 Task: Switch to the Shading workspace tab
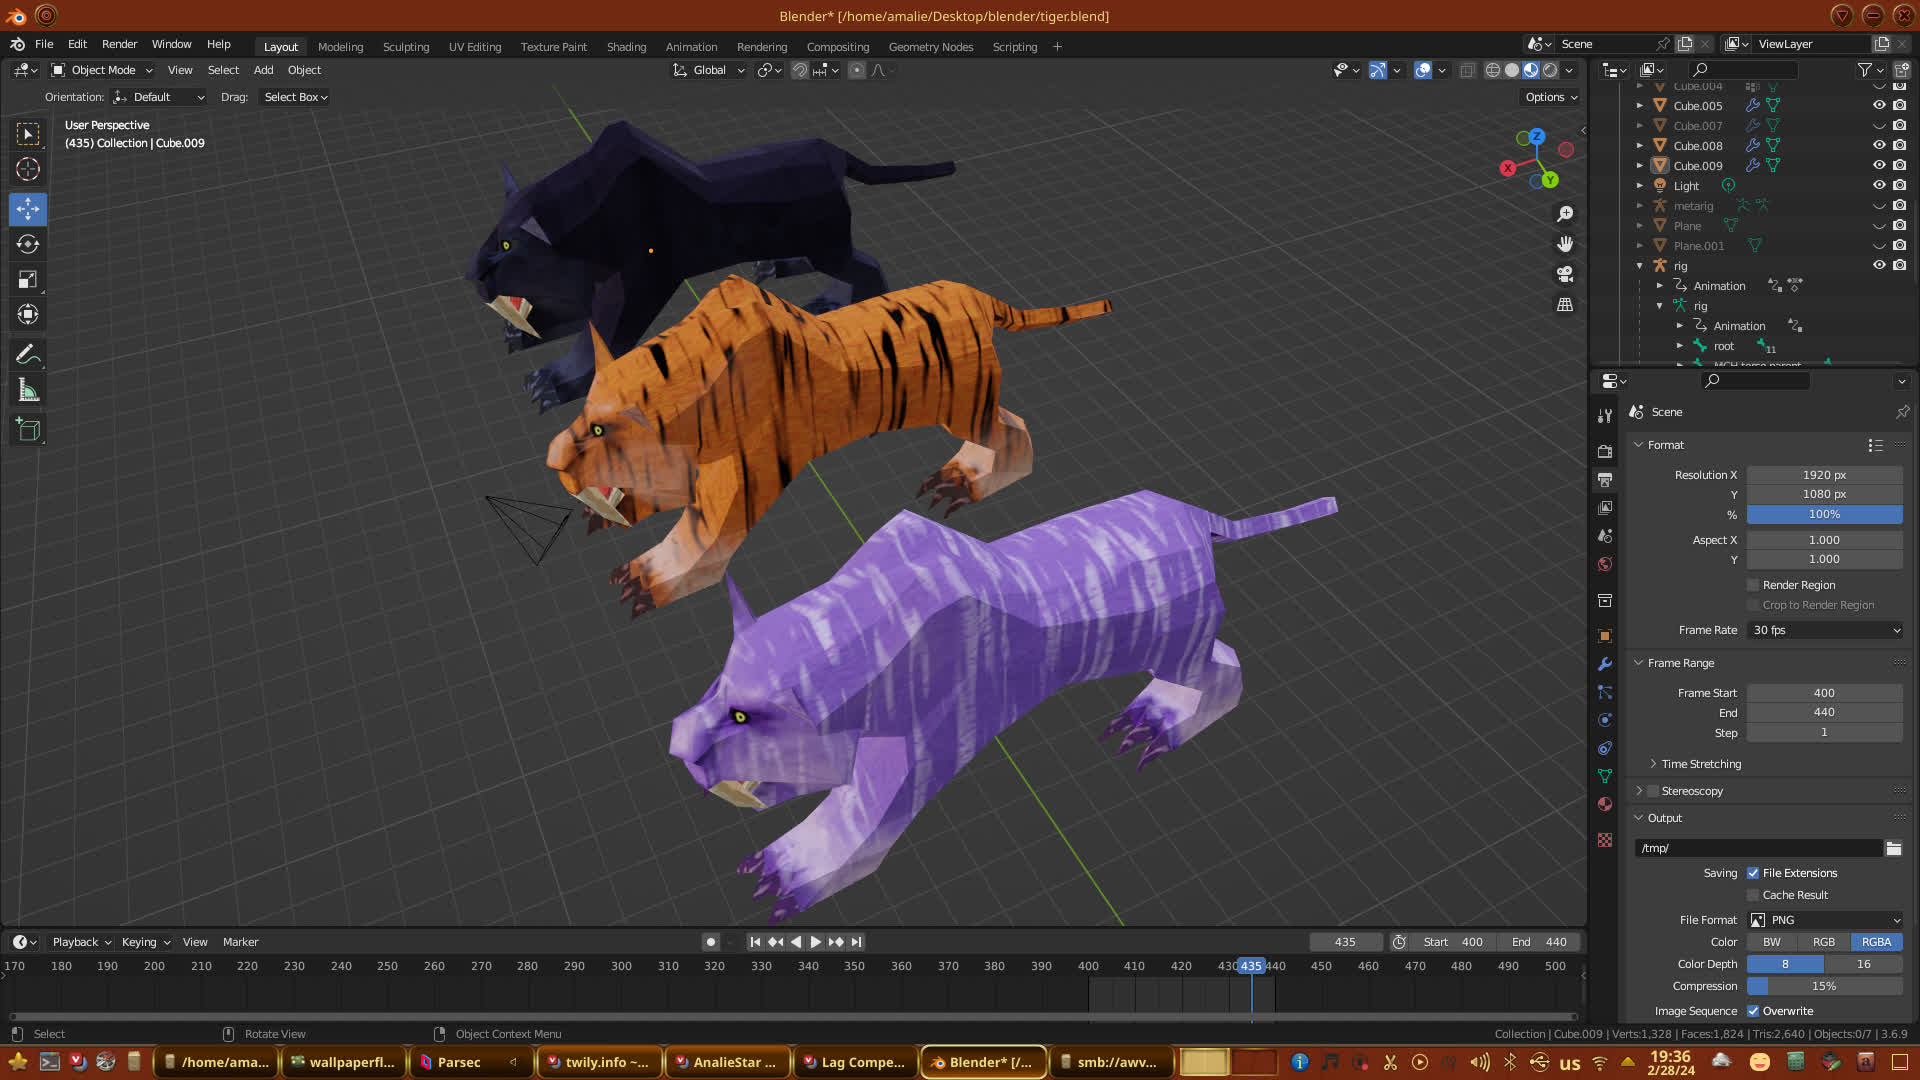626,47
